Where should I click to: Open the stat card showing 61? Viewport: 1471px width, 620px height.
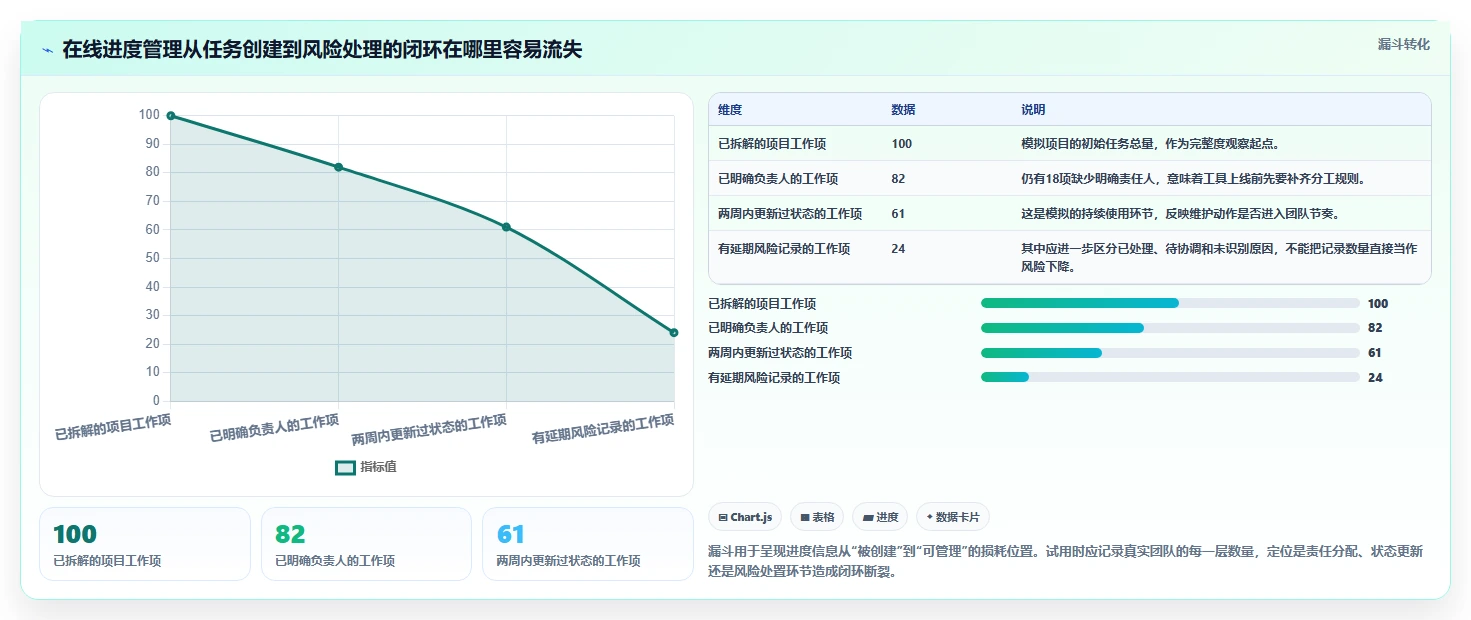(588, 544)
